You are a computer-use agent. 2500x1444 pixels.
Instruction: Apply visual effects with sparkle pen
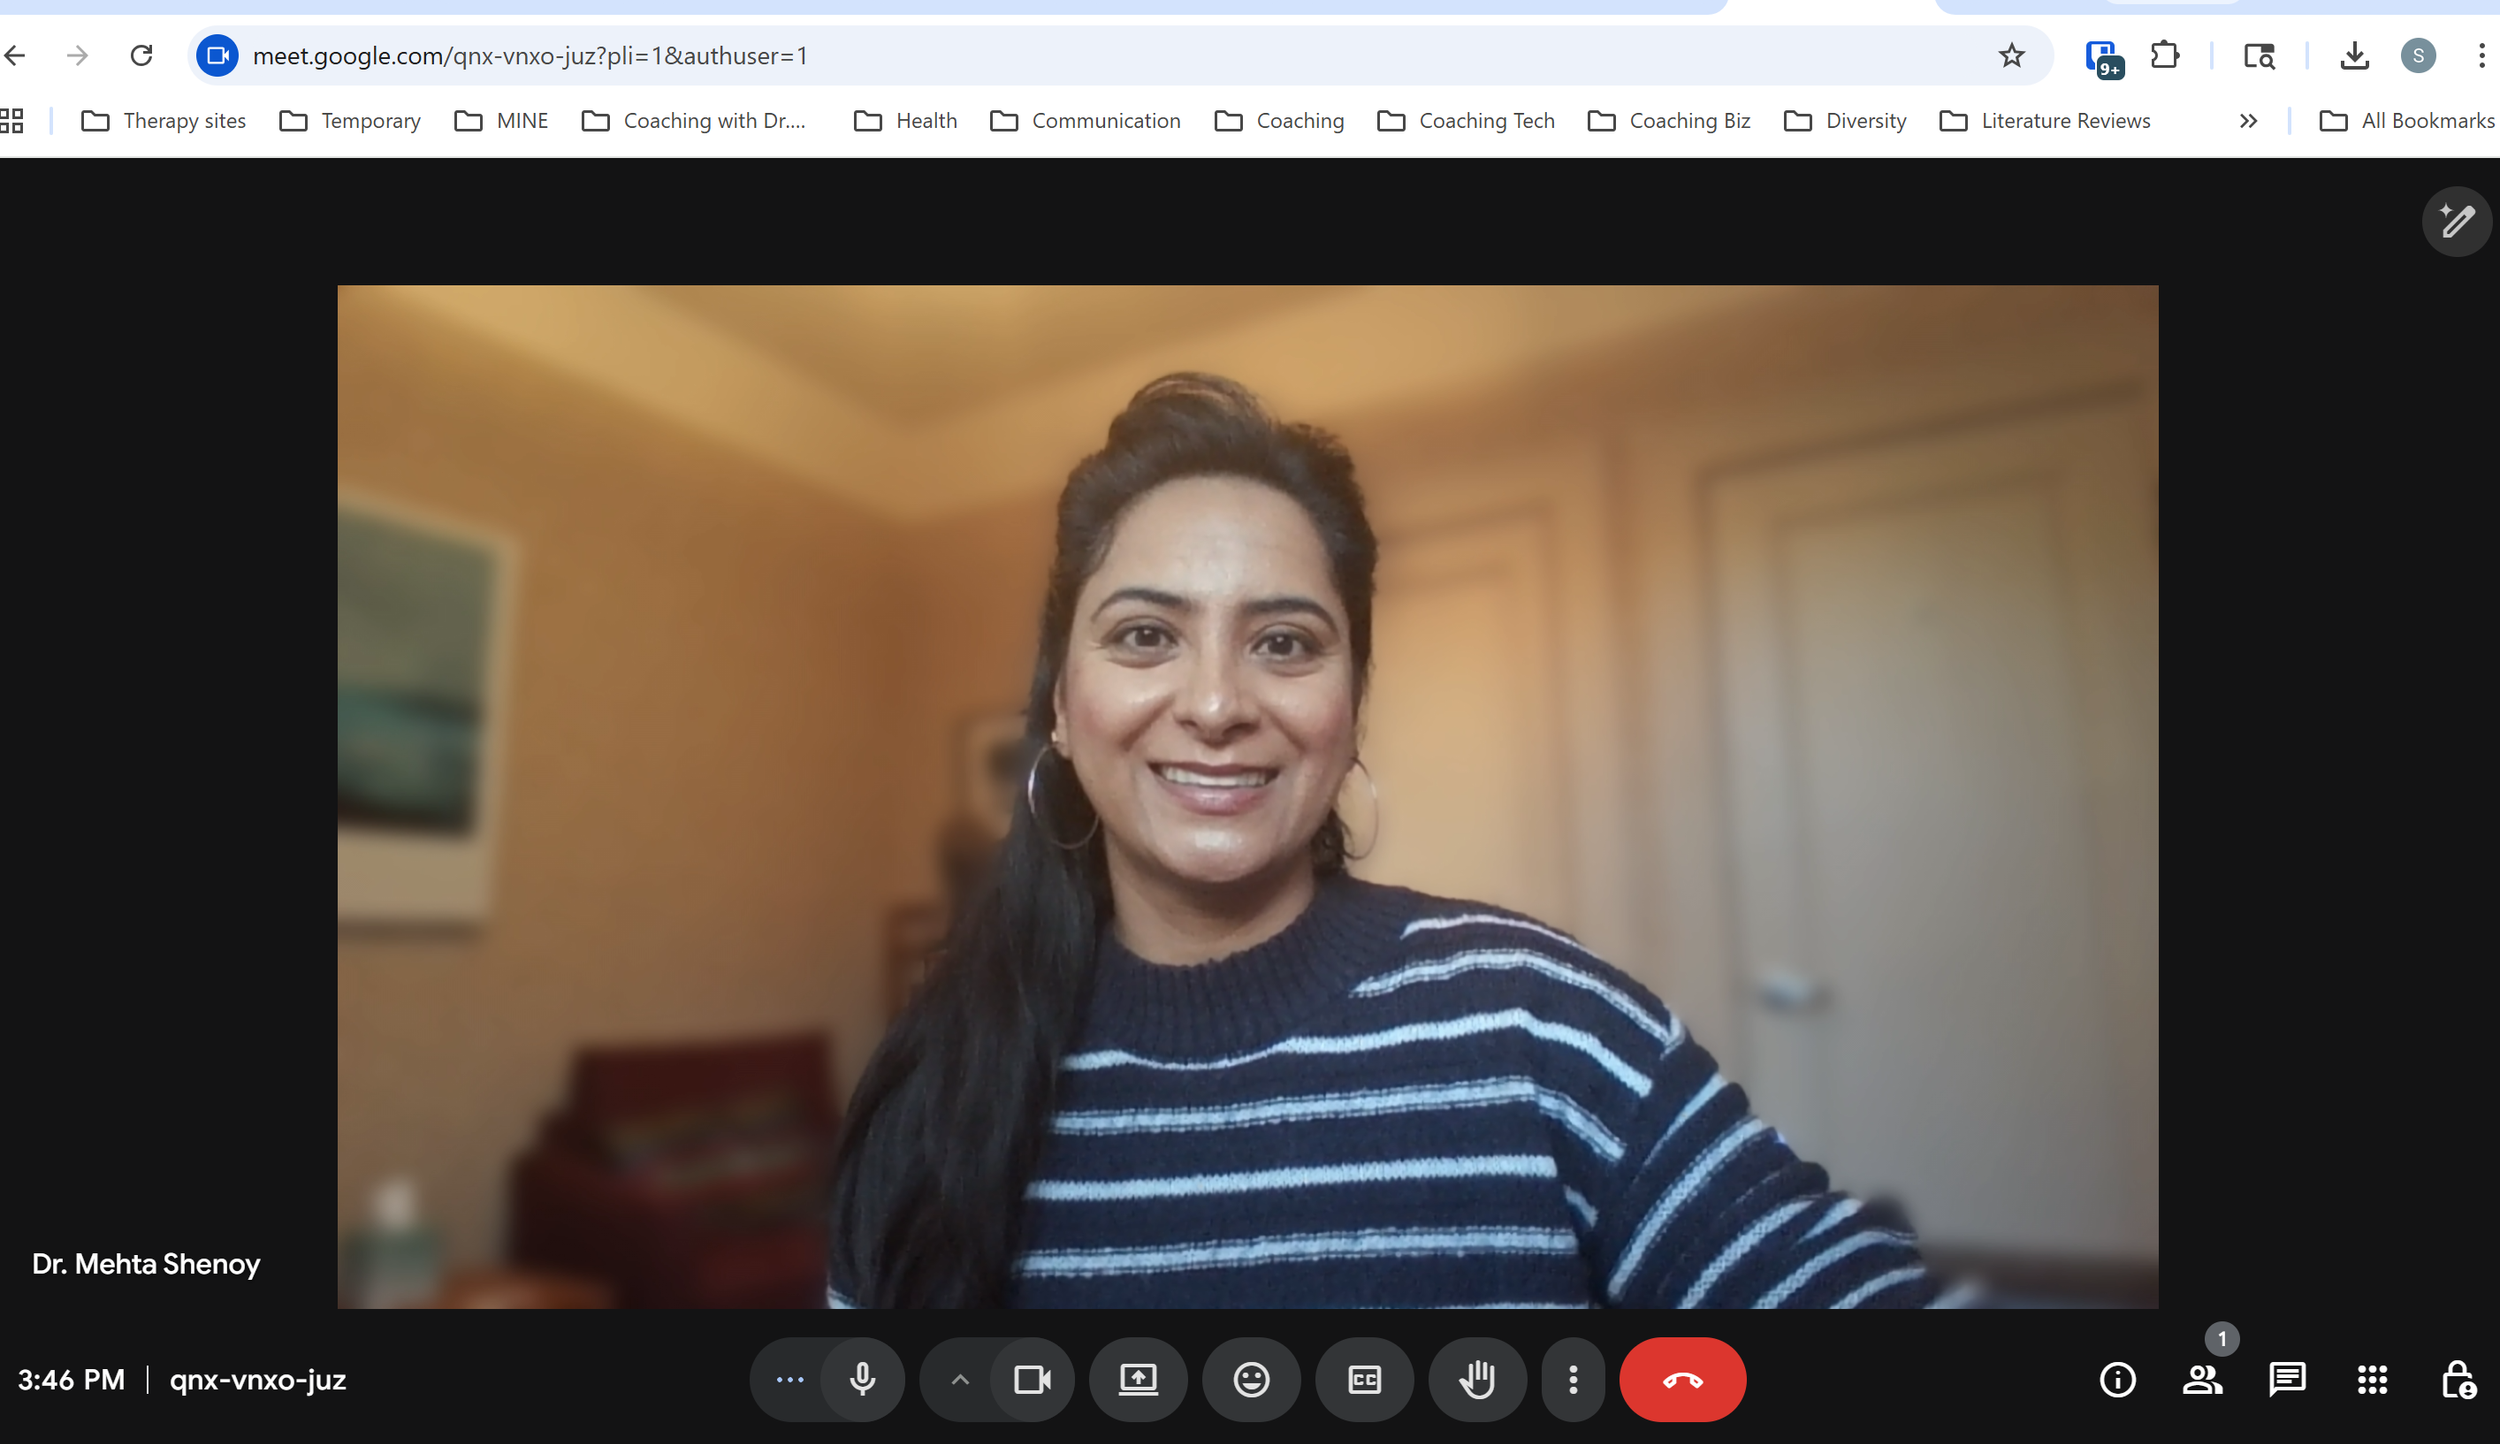pos(2456,221)
